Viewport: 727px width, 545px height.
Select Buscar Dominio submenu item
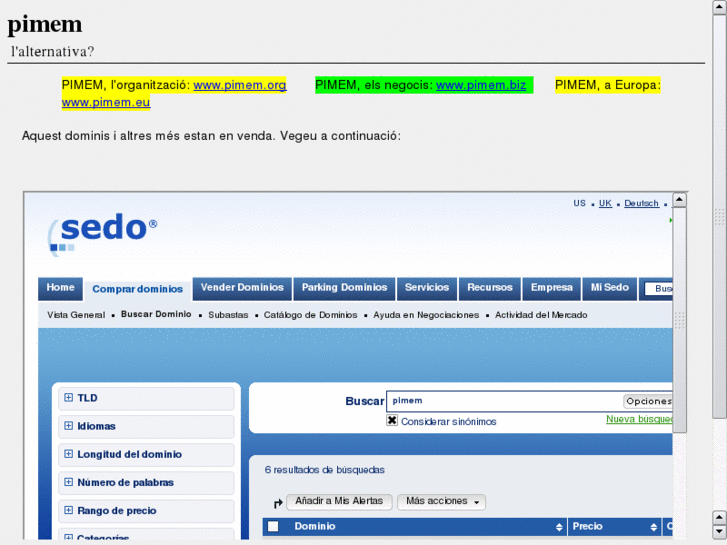[x=156, y=314]
